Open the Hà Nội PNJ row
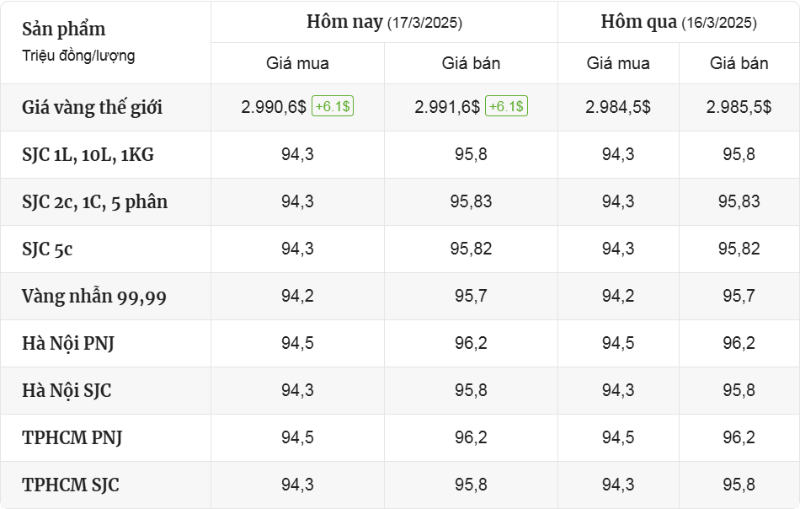The height and width of the screenshot is (509, 800). pos(400,343)
